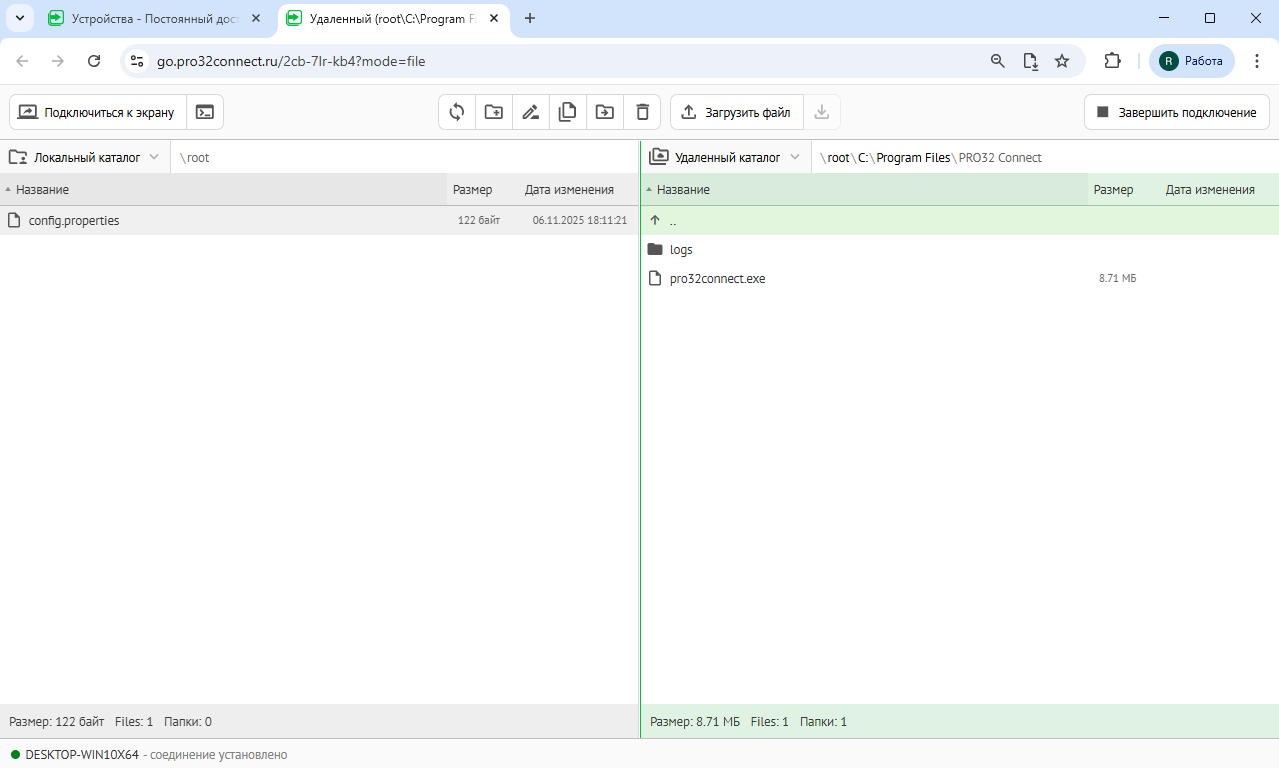Expand the Локальный каталог dropdown
Viewport: 1279px width, 768px height.
pyautogui.click(x=85, y=157)
